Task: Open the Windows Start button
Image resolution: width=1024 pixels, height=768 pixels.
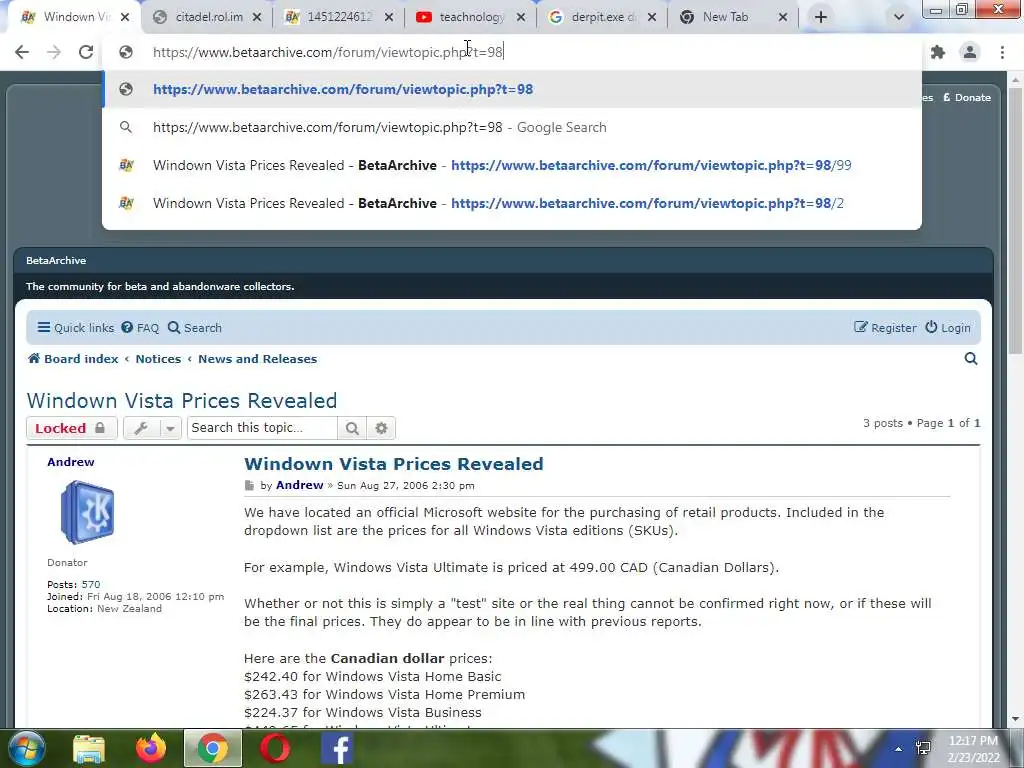Action: tap(26, 748)
